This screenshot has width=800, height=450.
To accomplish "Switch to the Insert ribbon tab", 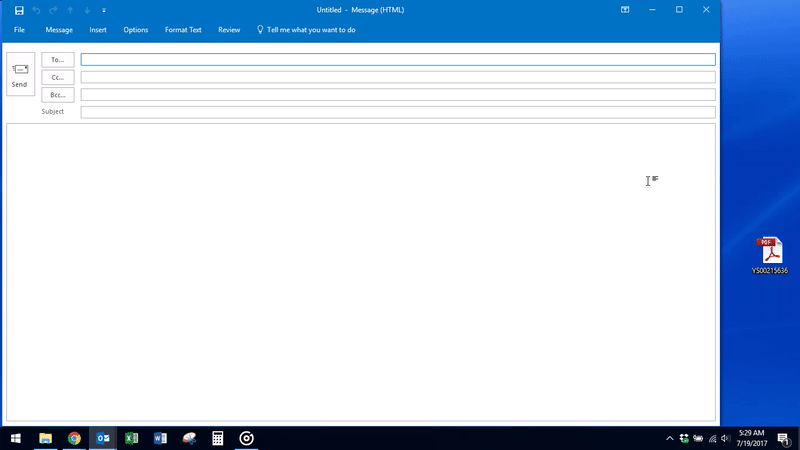I will [98, 30].
